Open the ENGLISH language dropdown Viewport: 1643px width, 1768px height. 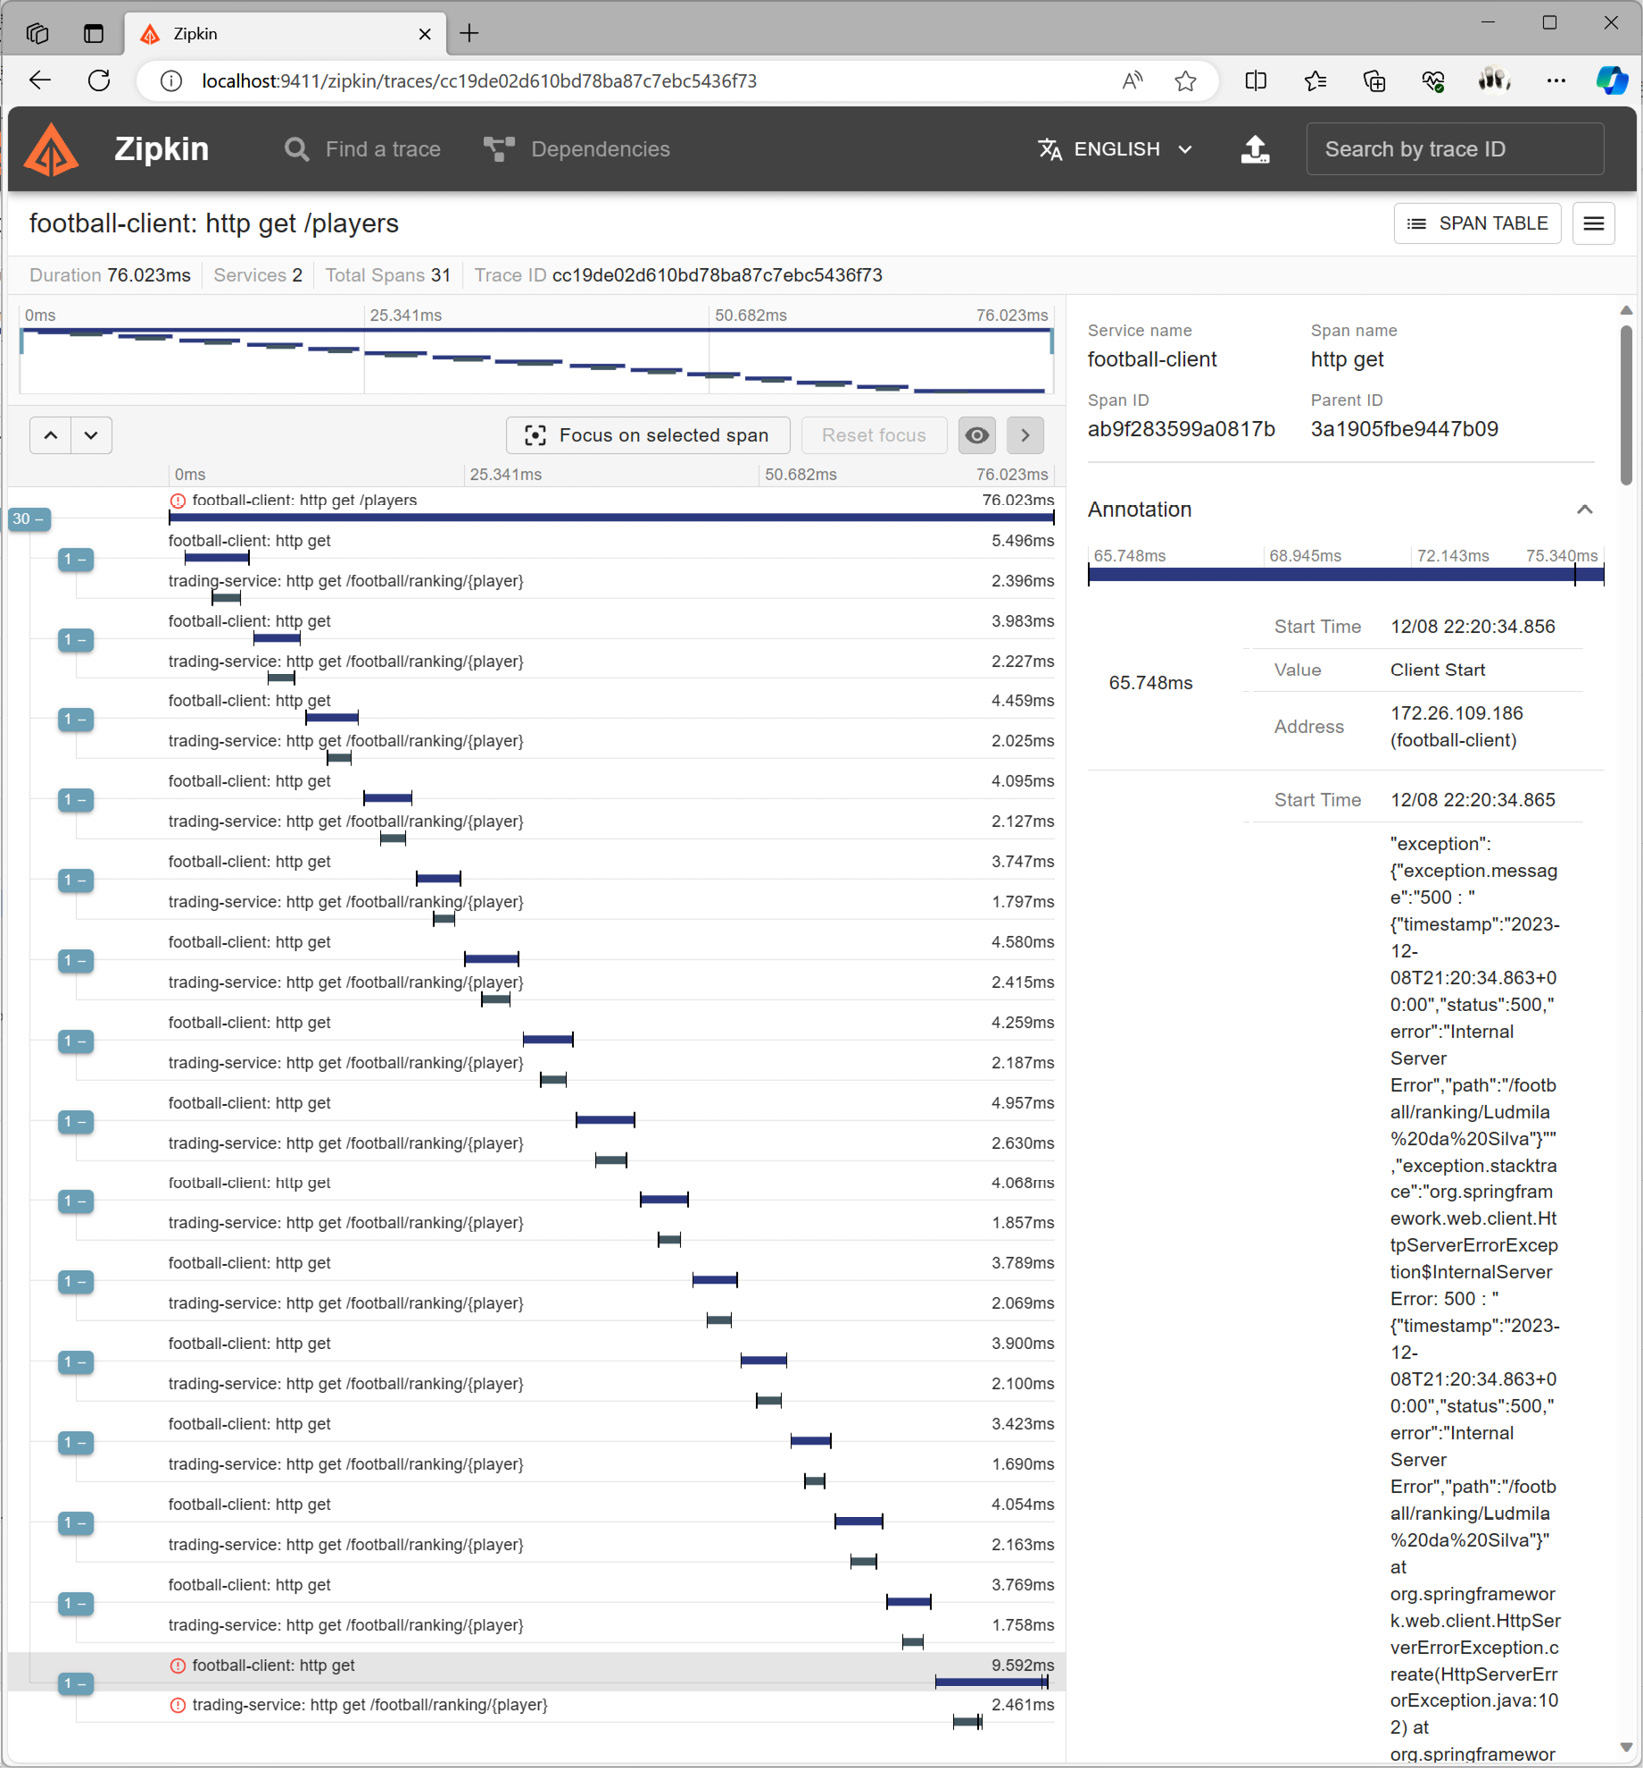click(1116, 149)
